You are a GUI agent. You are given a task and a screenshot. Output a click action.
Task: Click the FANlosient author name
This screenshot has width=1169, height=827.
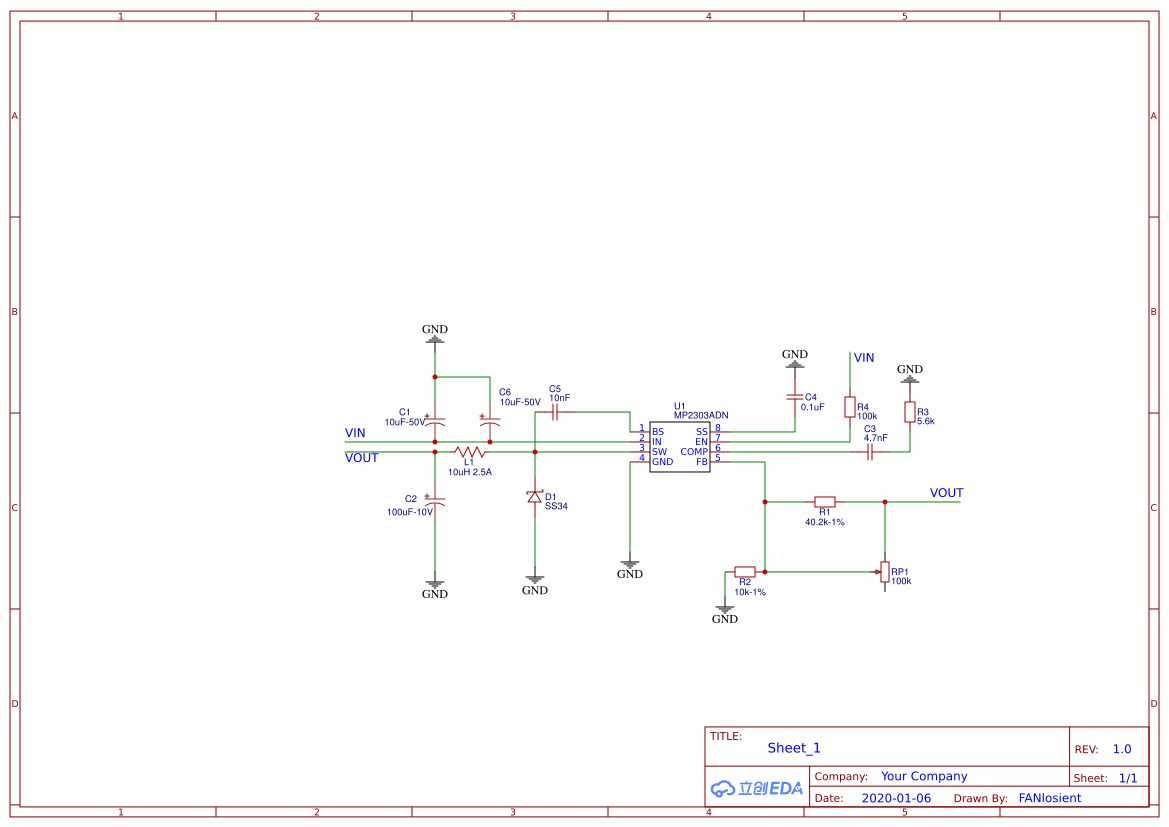pos(1050,799)
